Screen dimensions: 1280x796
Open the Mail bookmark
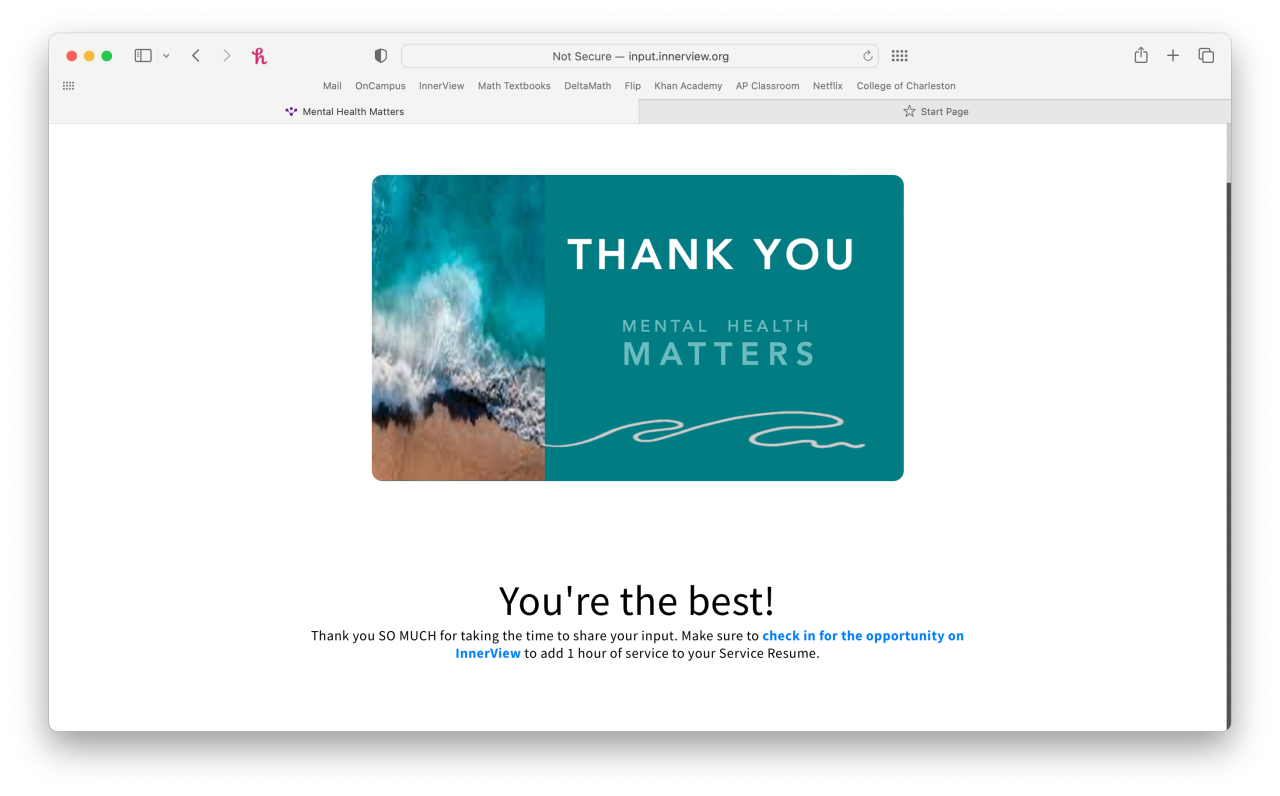coord(332,86)
